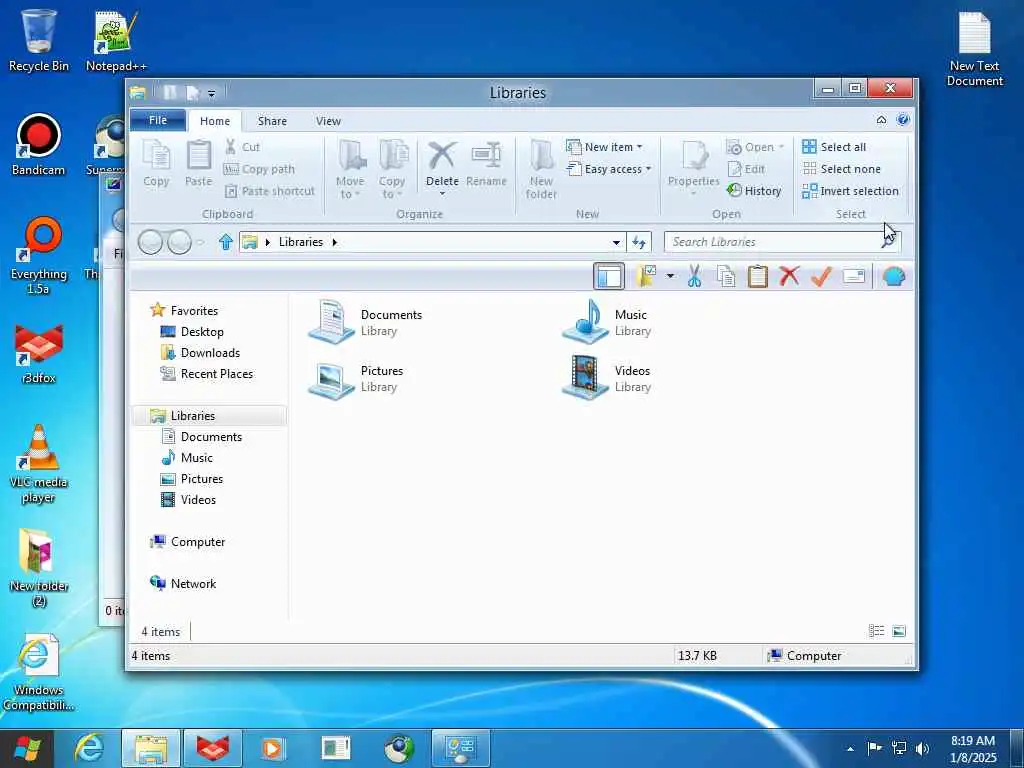Click the clipboard Paste icon in lower toolbar
1024x768 pixels.
point(757,276)
